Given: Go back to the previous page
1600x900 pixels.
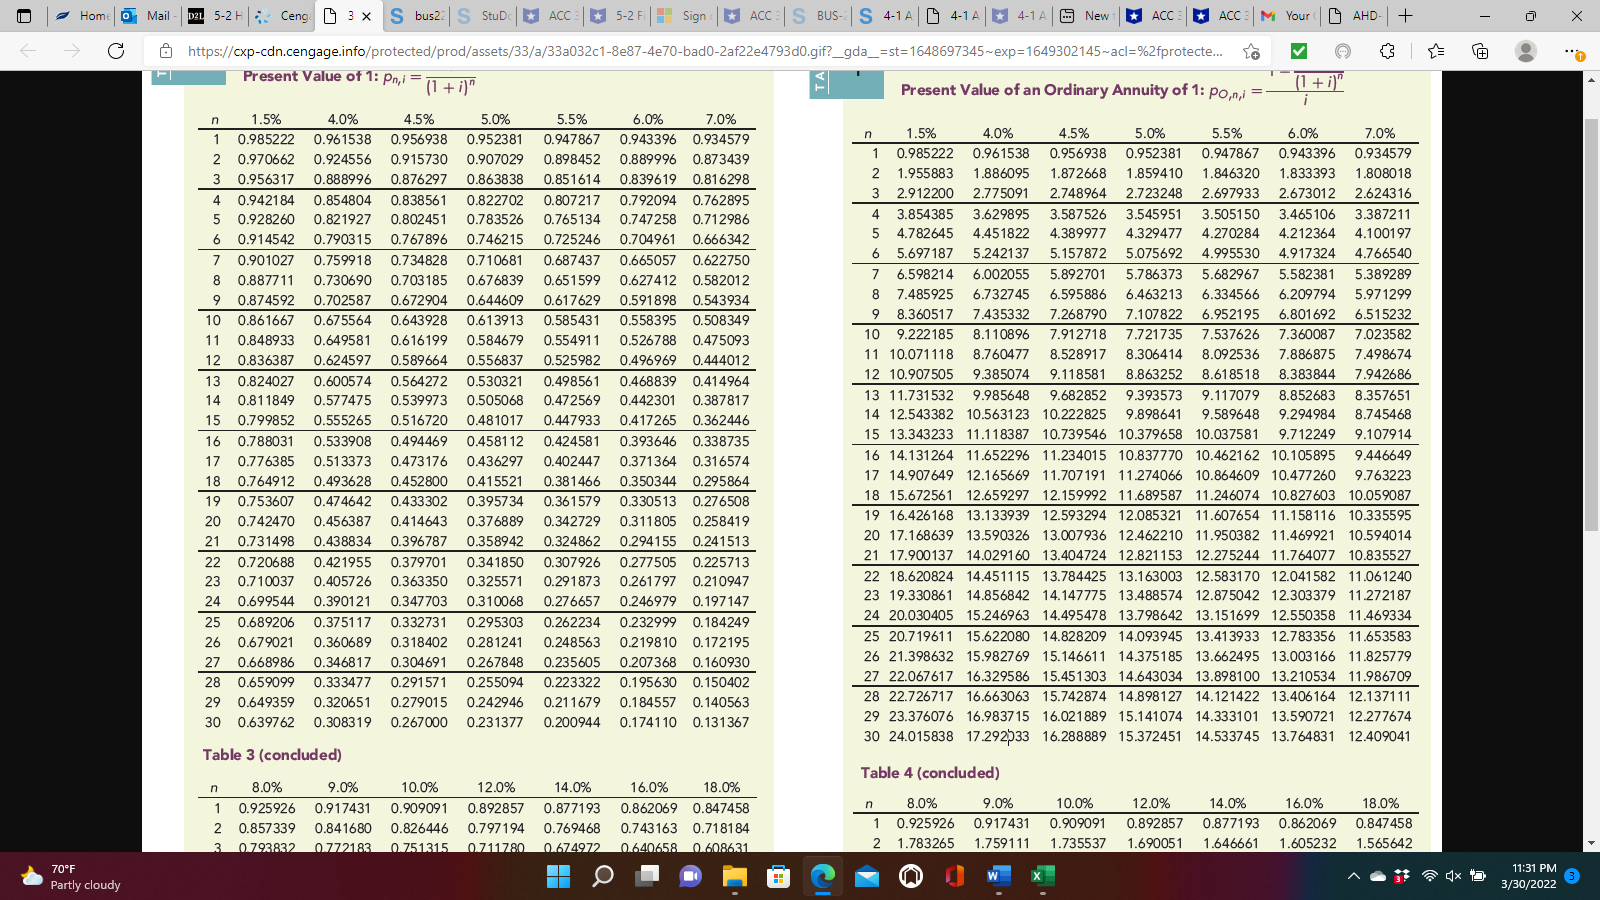Looking at the screenshot, I should coord(28,51).
